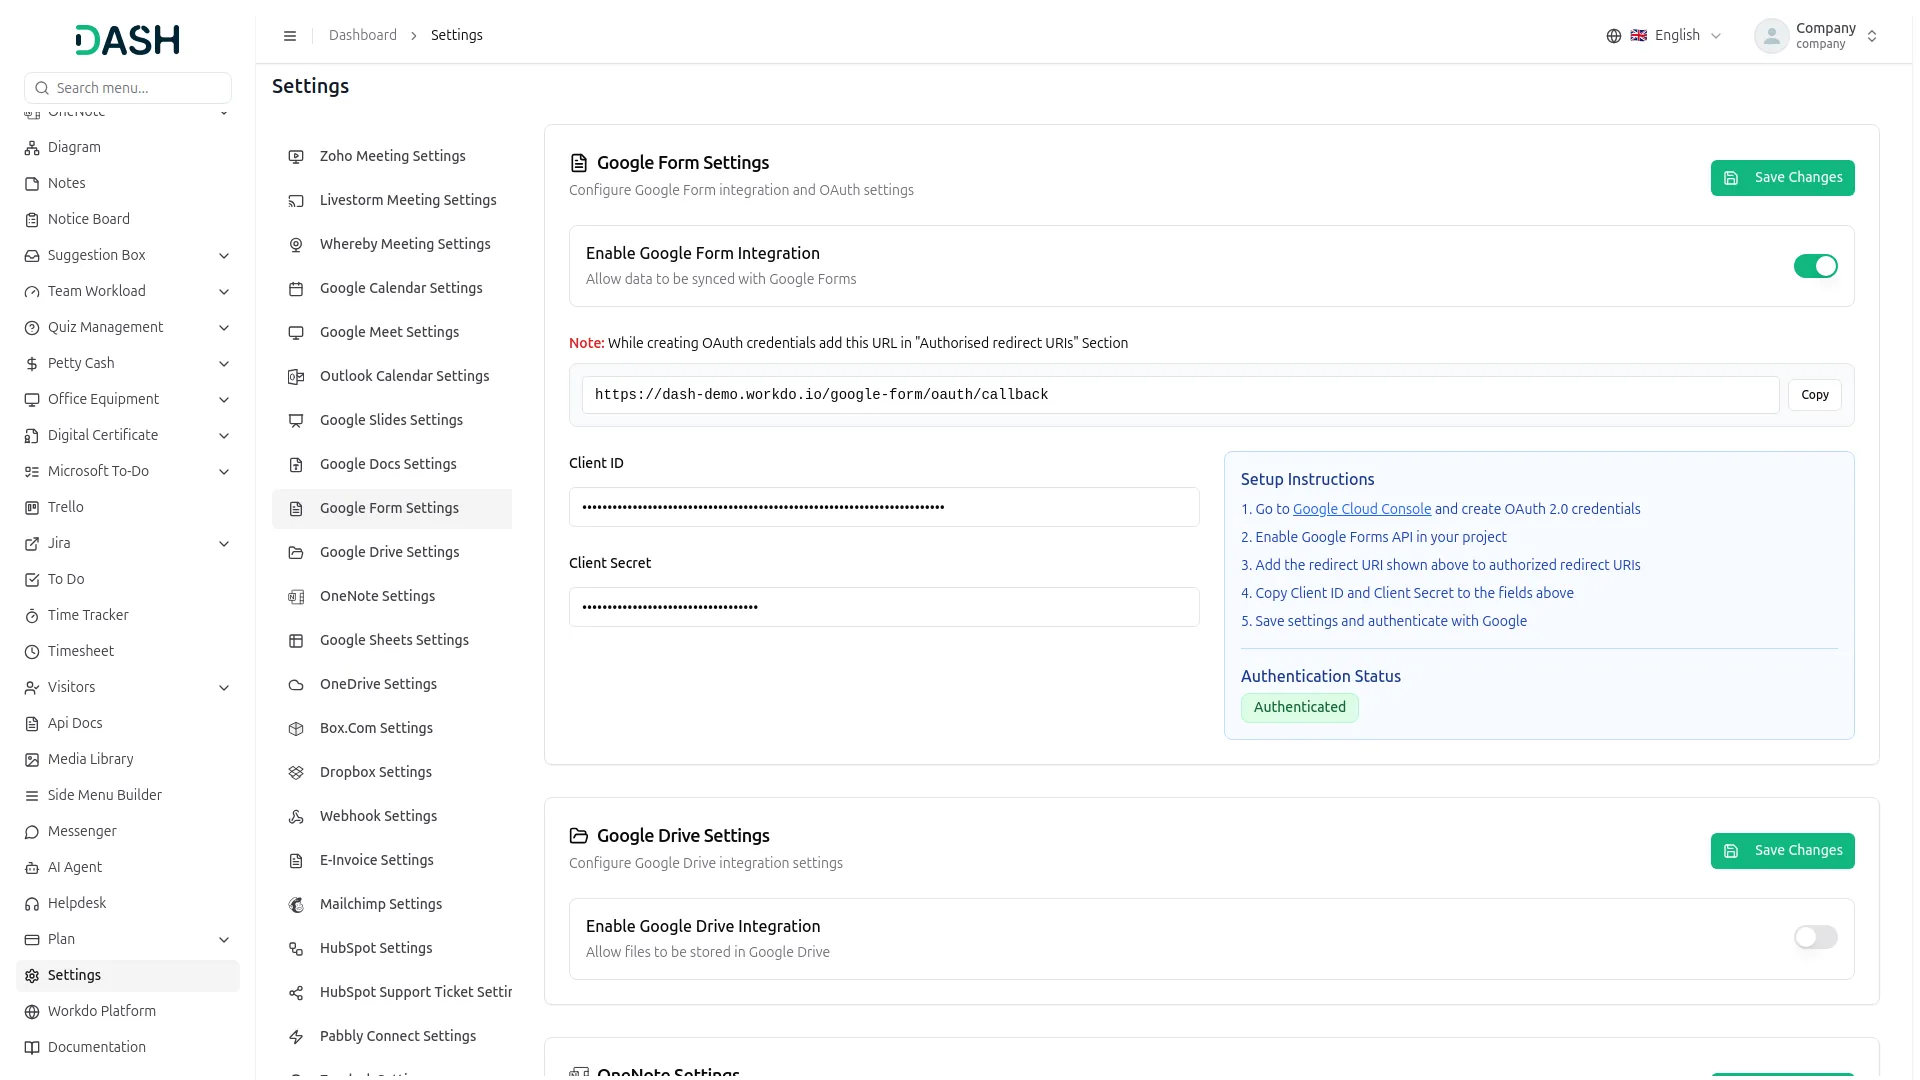Viewport: 1920px width, 1080px height.
Task: Open the Google Cloud Console link
Action: [1361, 509]
